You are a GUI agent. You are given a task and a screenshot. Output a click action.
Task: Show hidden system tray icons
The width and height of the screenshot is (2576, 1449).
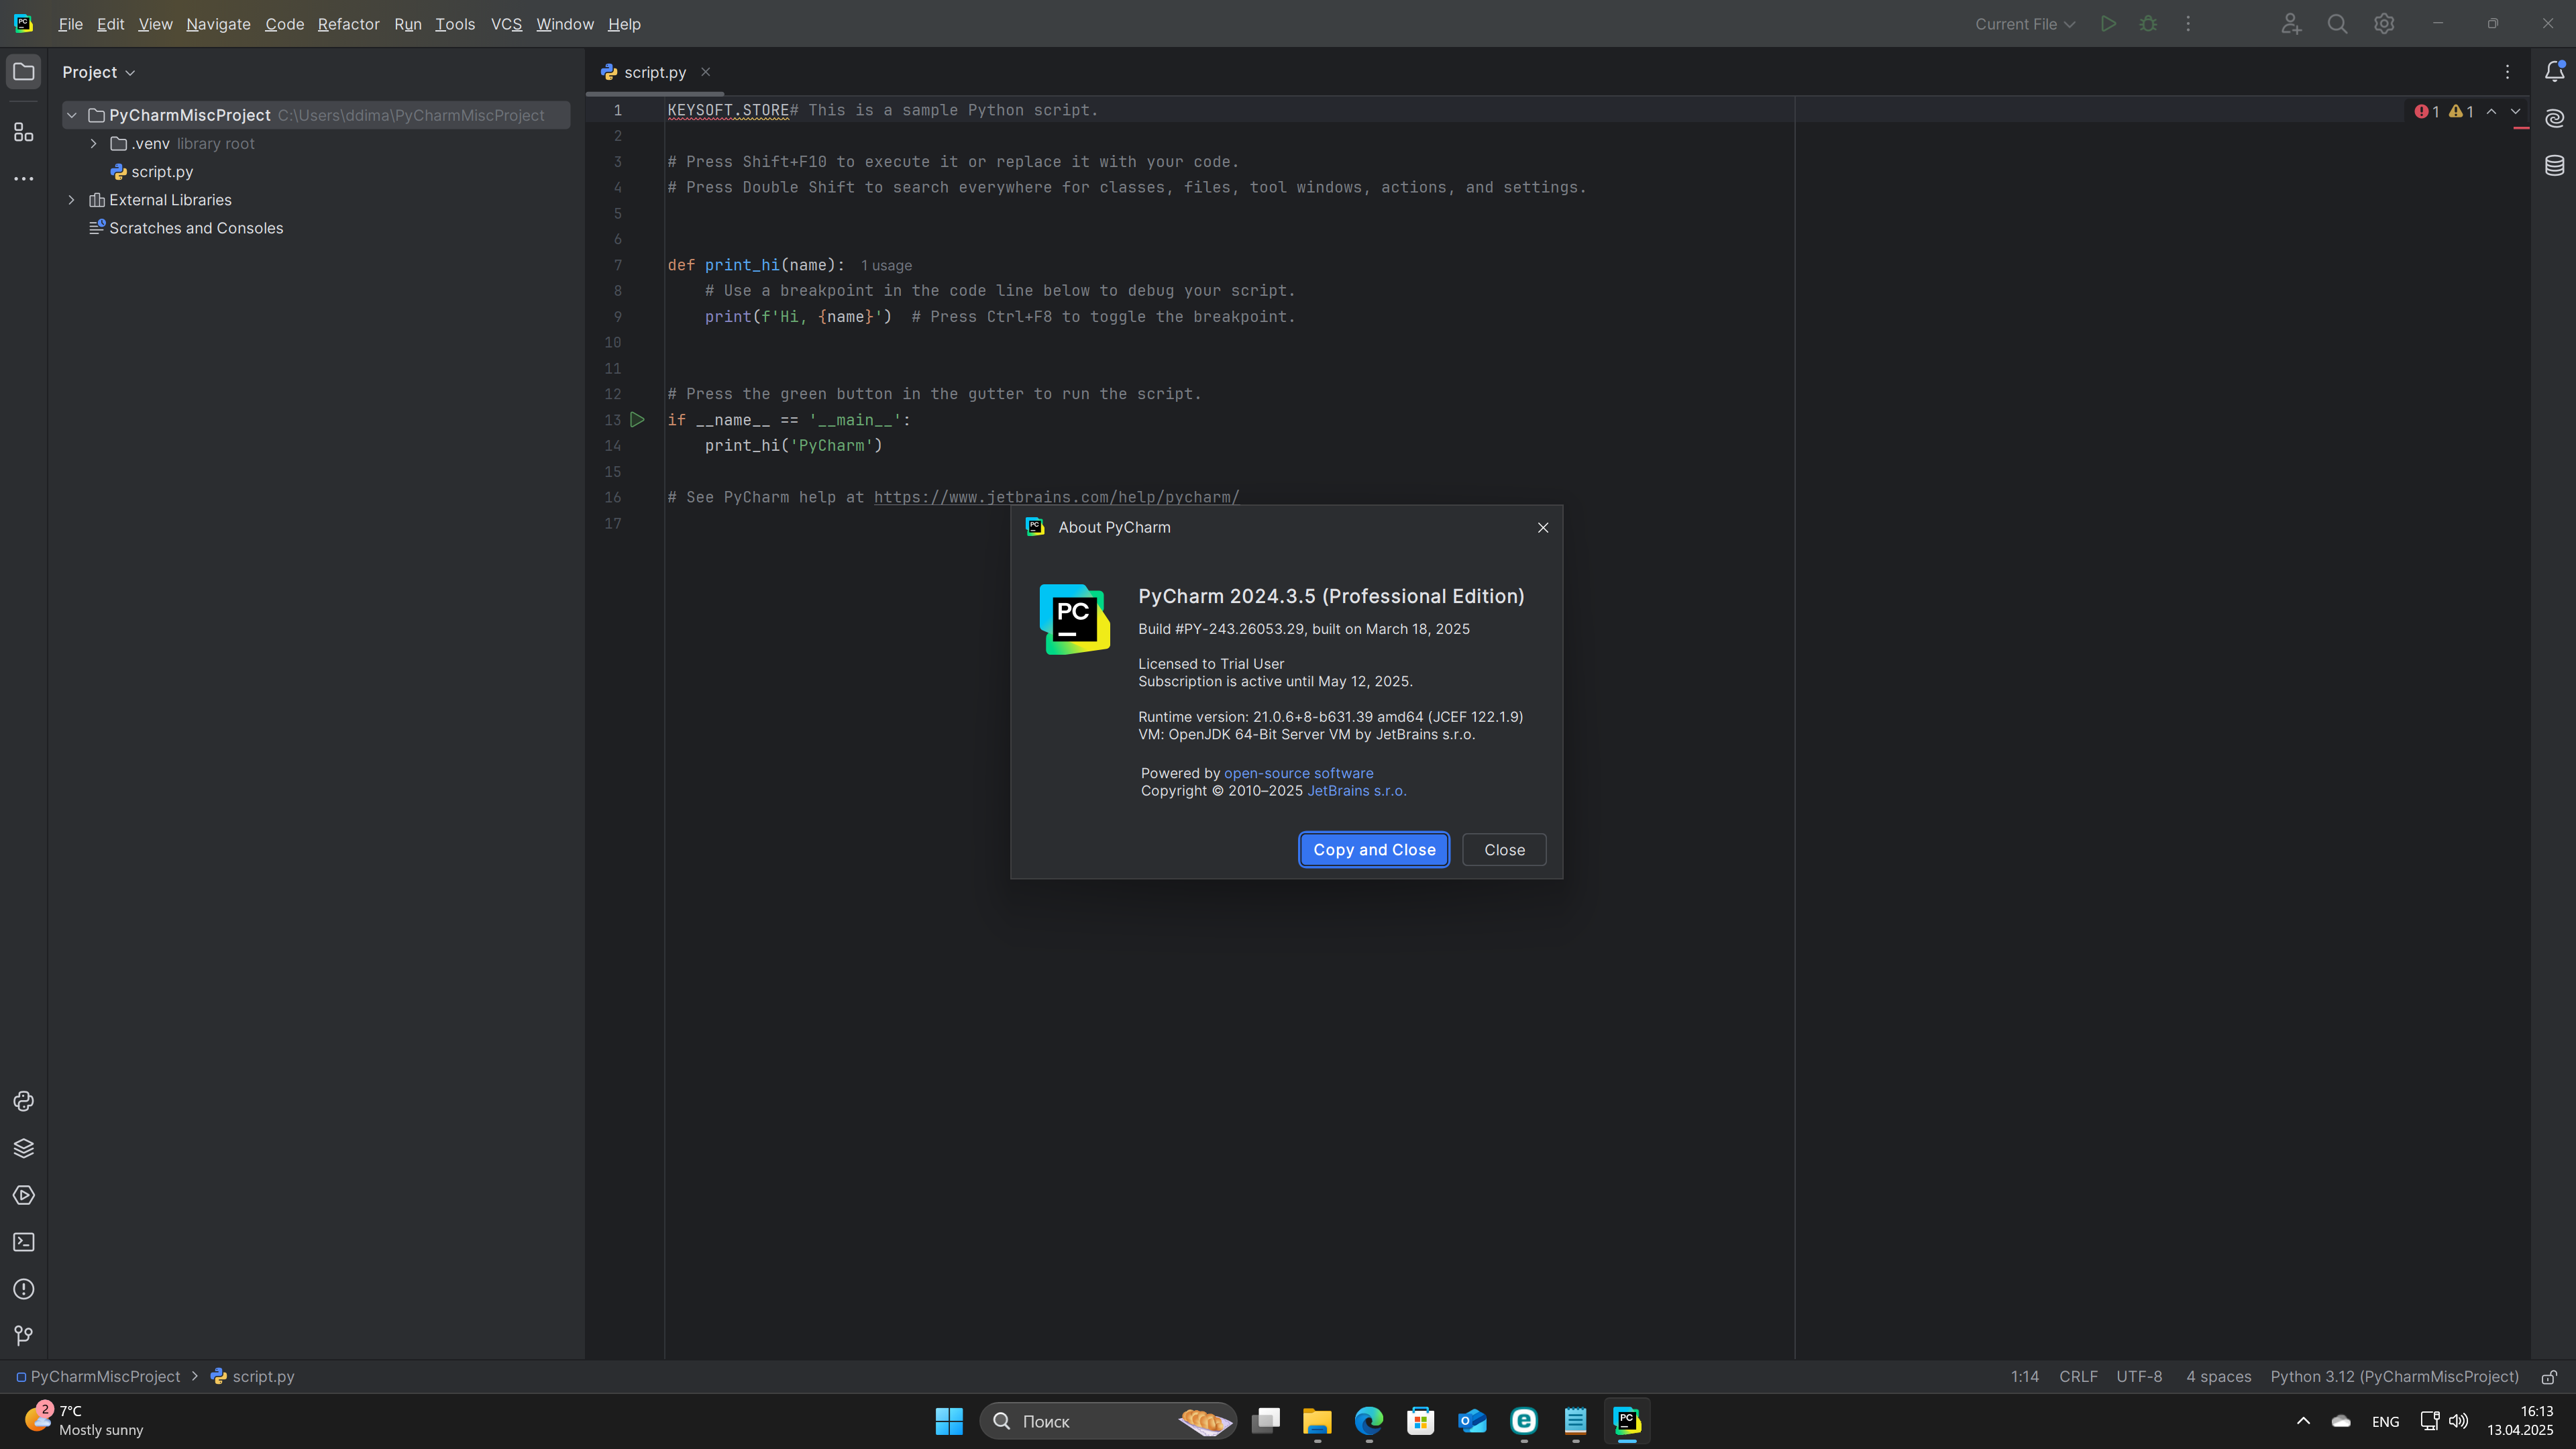coord(2303,1421)
